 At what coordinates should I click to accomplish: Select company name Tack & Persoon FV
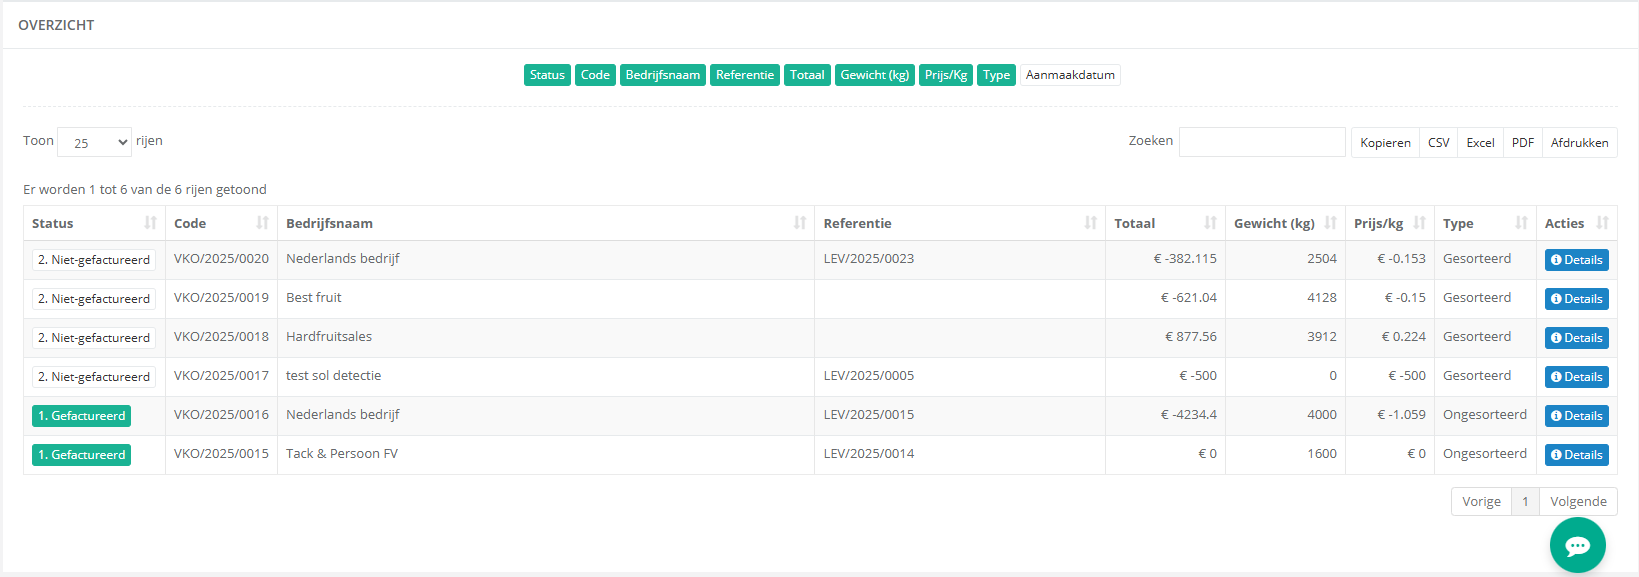[342, 454]
